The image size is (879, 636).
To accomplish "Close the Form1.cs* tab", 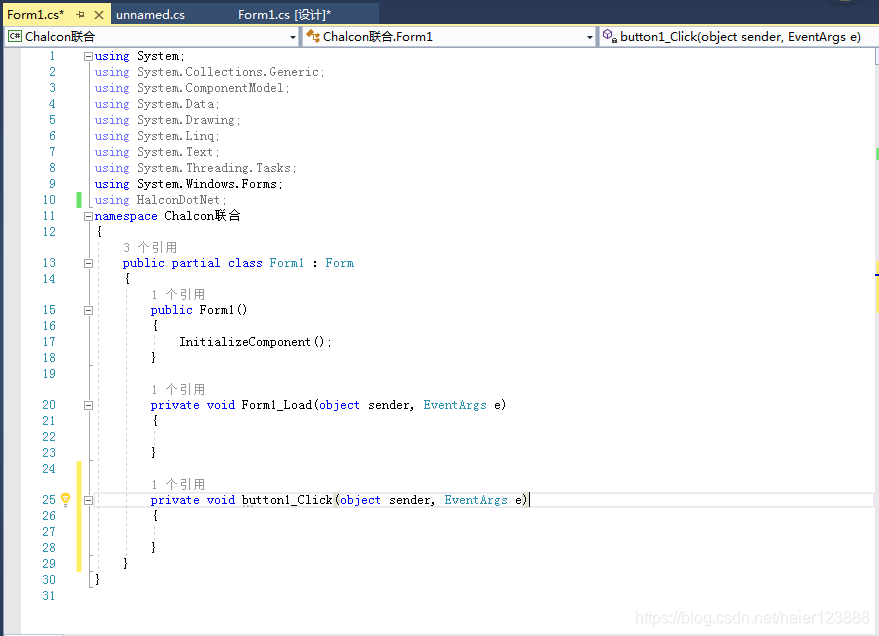I will [99, 15].
